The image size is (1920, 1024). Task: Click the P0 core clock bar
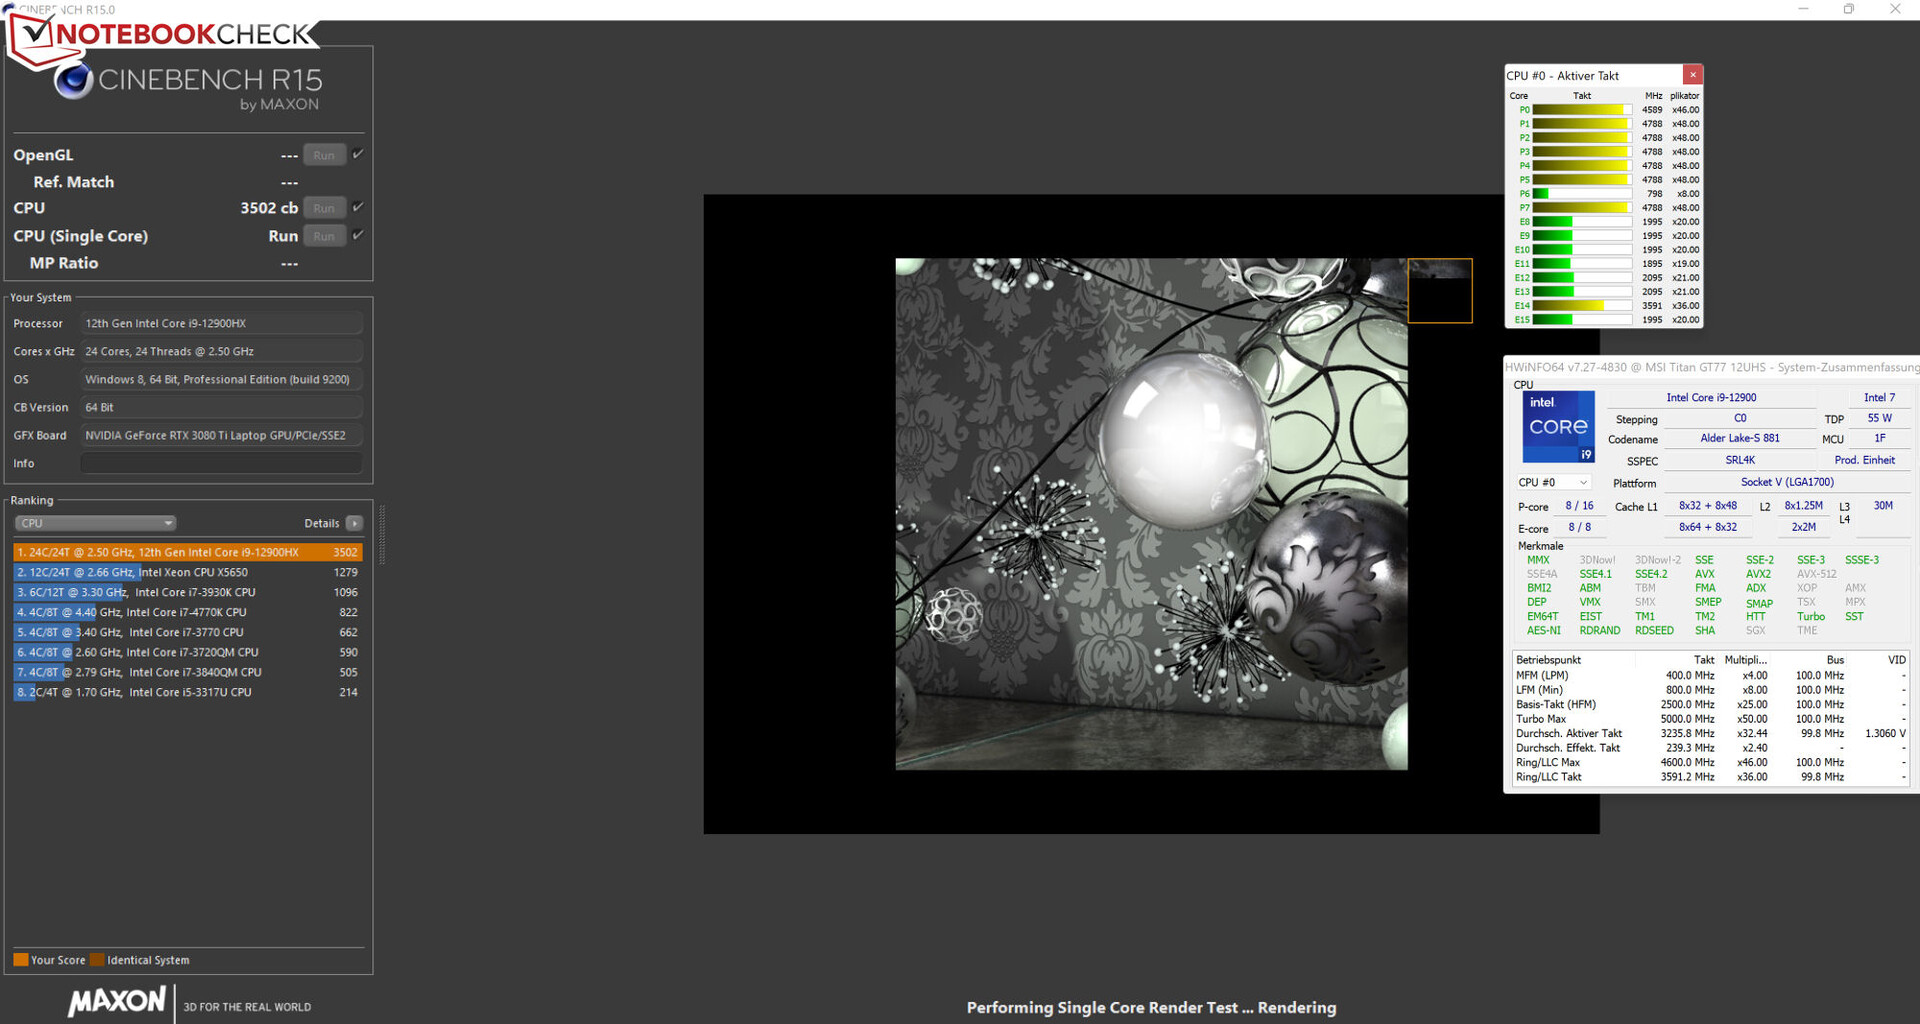[x=1582, y=110]
